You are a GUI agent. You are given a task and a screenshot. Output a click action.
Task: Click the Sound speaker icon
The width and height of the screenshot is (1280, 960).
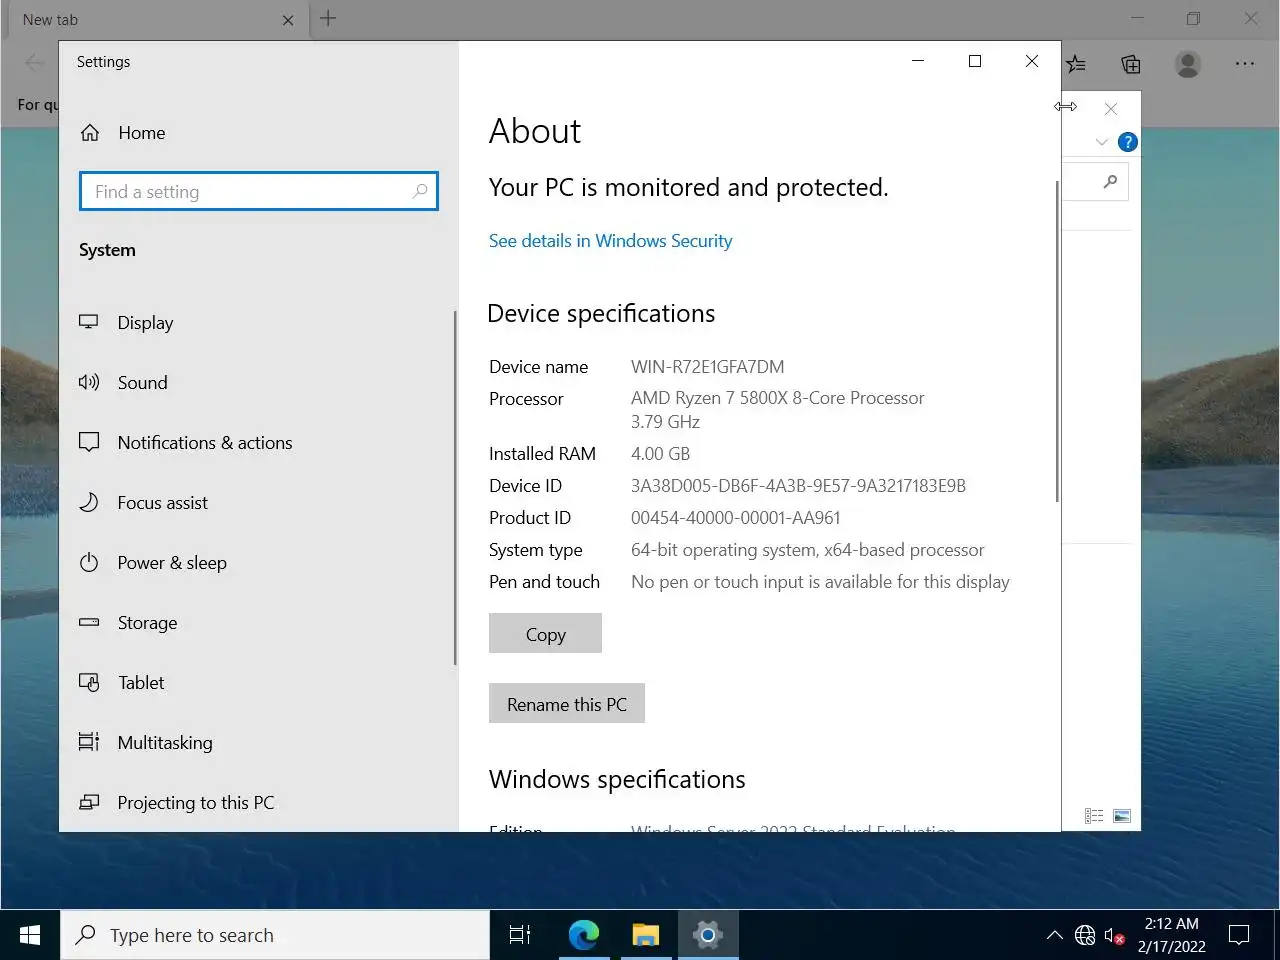pyautogui.click(x=89, y=382)
